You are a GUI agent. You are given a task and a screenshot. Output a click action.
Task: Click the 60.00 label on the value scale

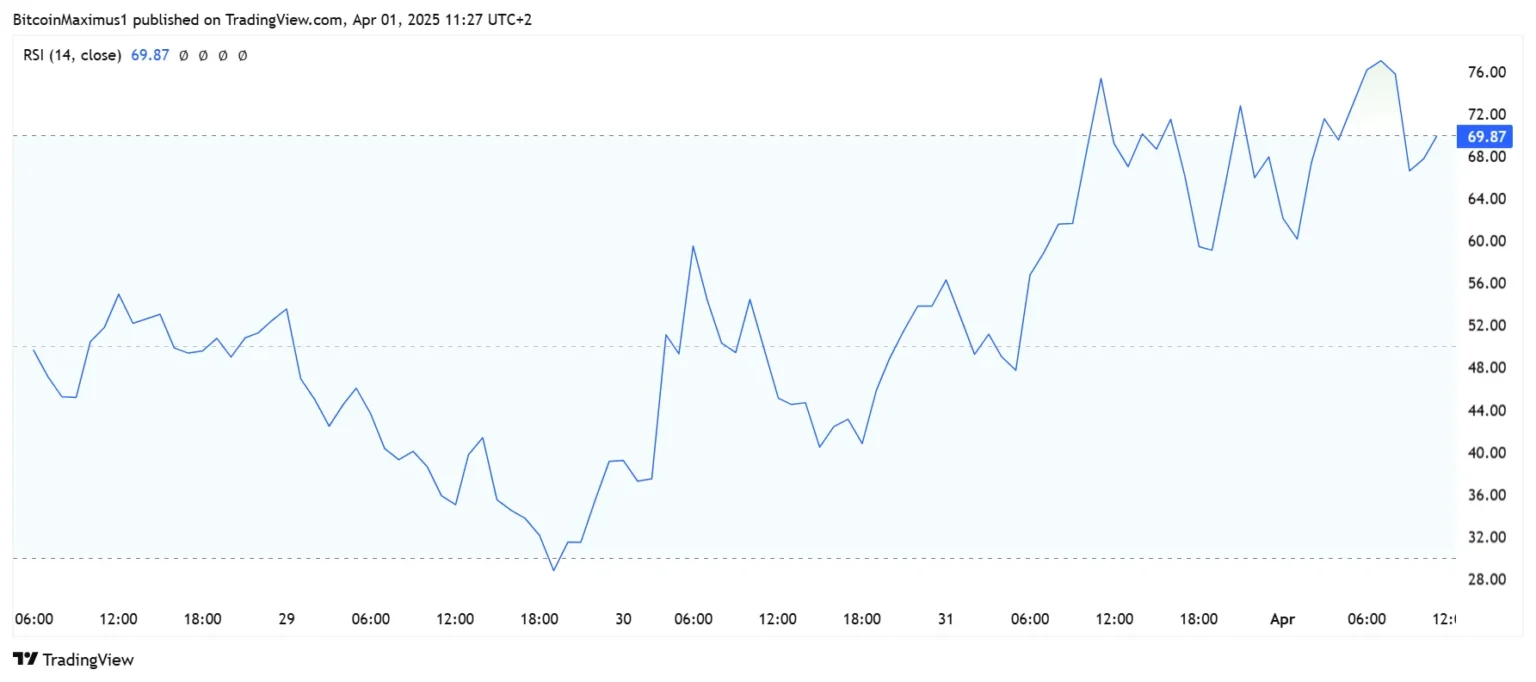click(x=1487, y=241)
